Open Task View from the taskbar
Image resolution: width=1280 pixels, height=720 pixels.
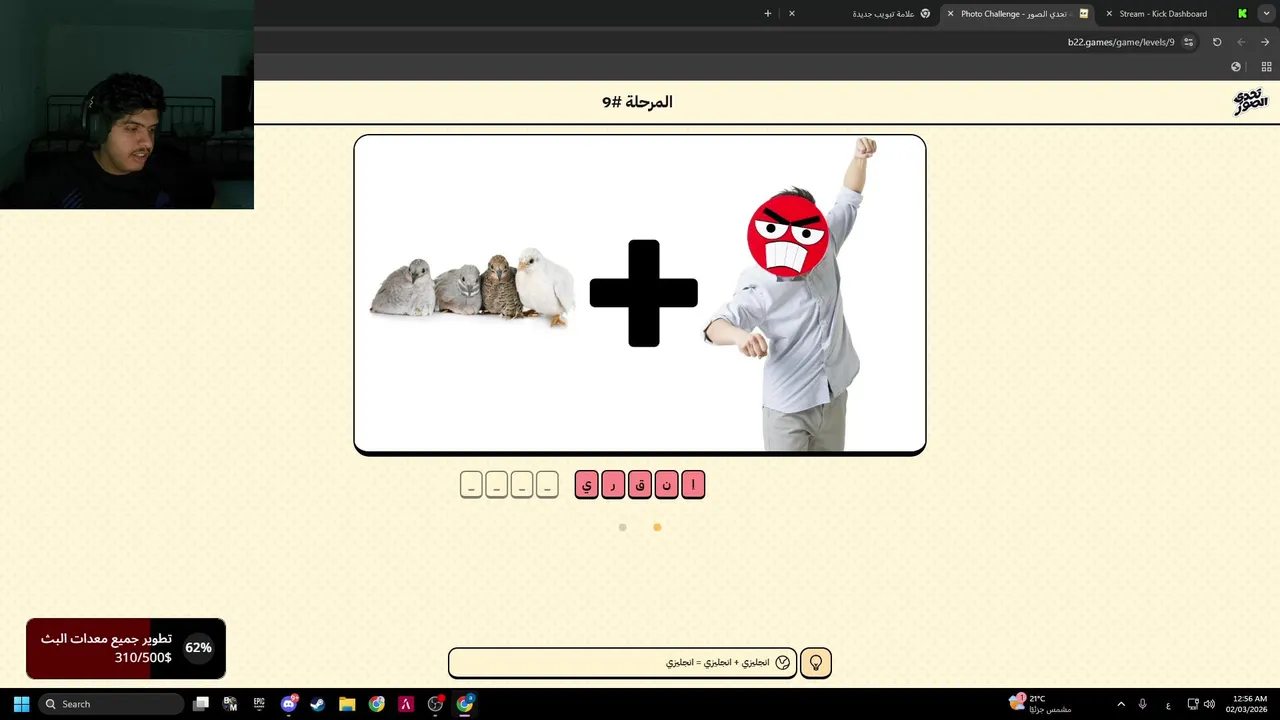pos(201,704)
